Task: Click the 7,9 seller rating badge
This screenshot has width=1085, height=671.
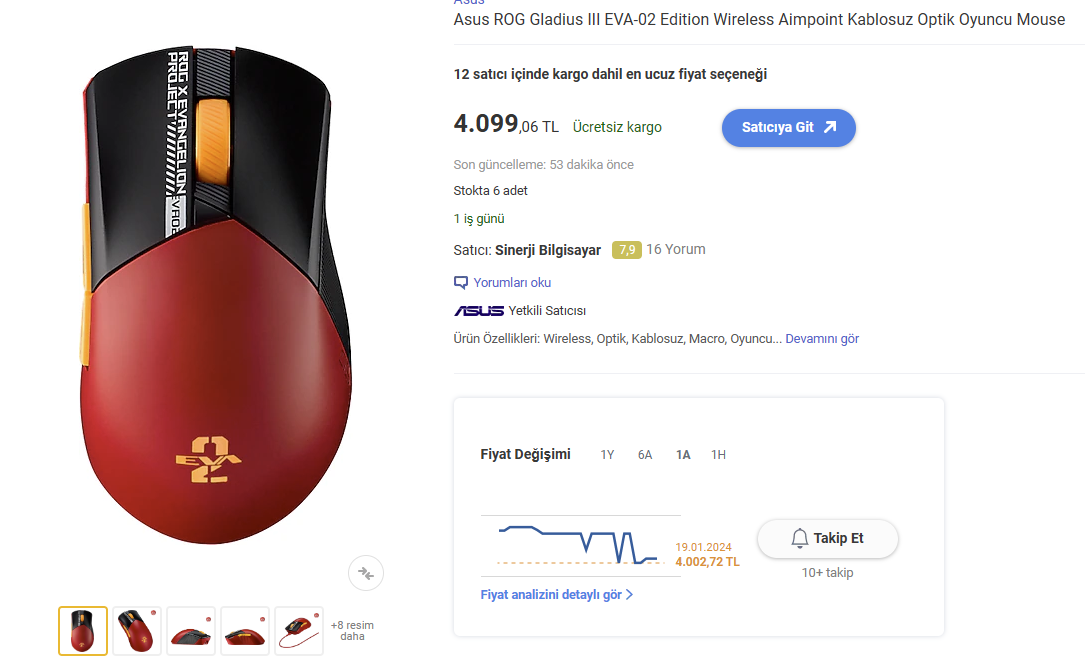Action: click(627, 250)
